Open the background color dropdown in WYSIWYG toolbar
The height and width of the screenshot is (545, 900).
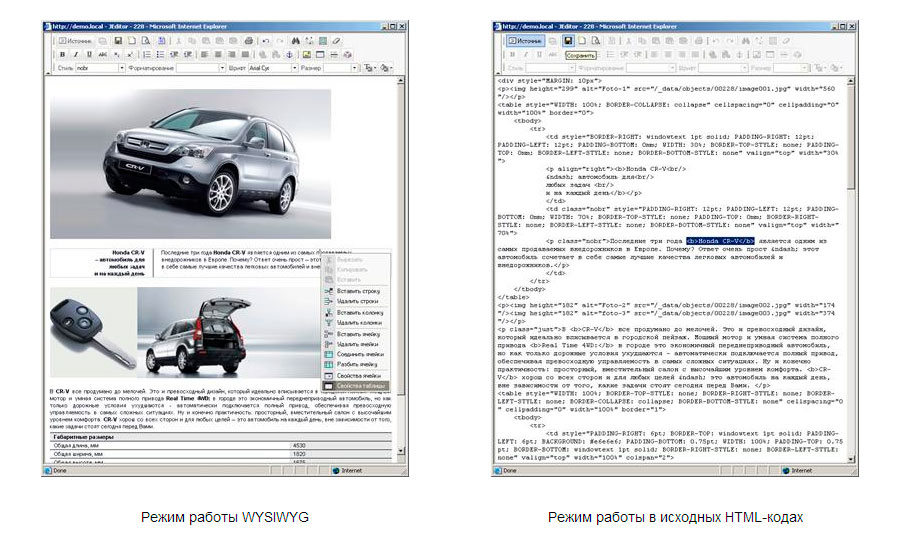387,68
